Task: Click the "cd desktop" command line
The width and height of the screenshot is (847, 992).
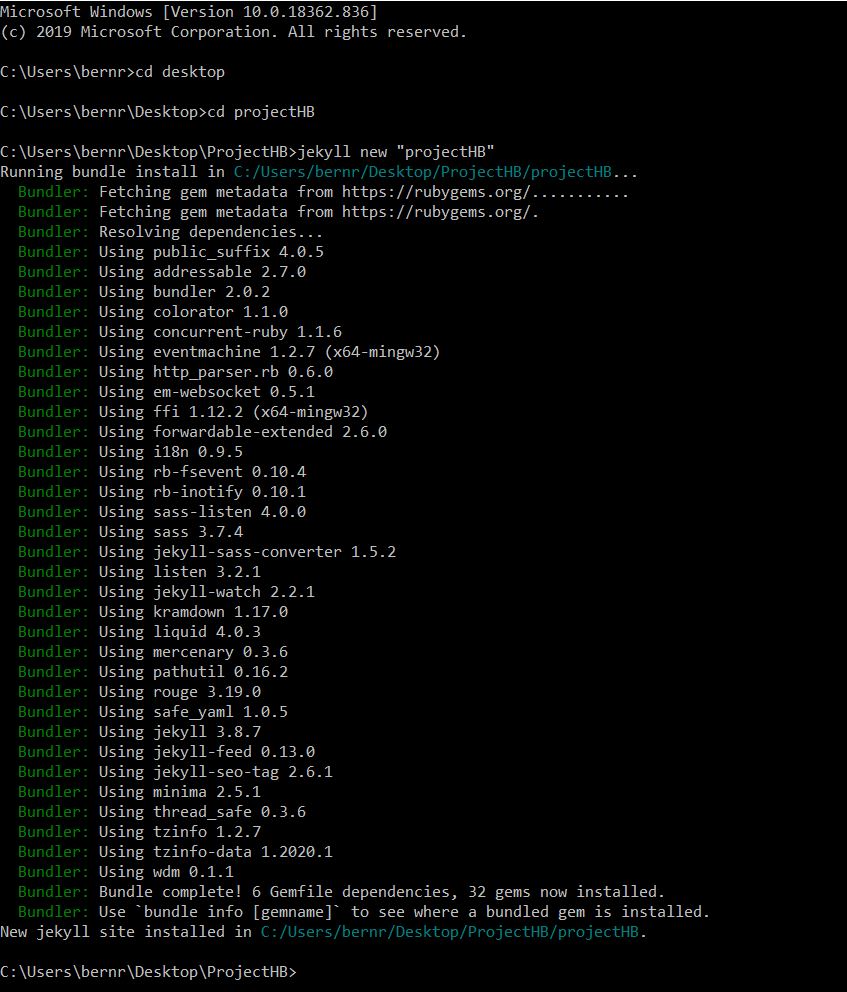Action: click(113, 71)
